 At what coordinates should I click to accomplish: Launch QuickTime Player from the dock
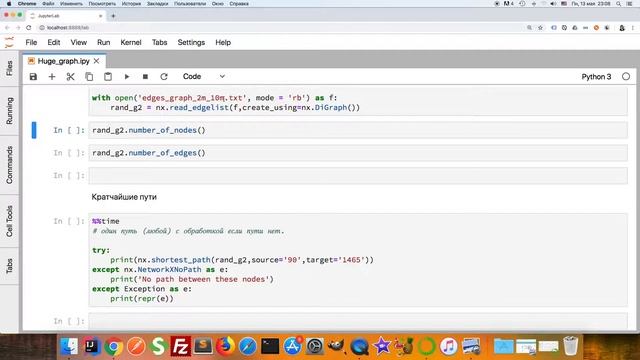(x=359, y=347)
